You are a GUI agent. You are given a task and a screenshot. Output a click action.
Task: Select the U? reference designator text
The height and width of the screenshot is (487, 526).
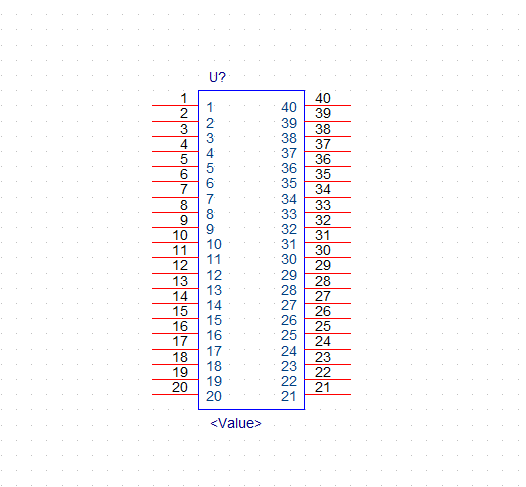tap(217, 77)
